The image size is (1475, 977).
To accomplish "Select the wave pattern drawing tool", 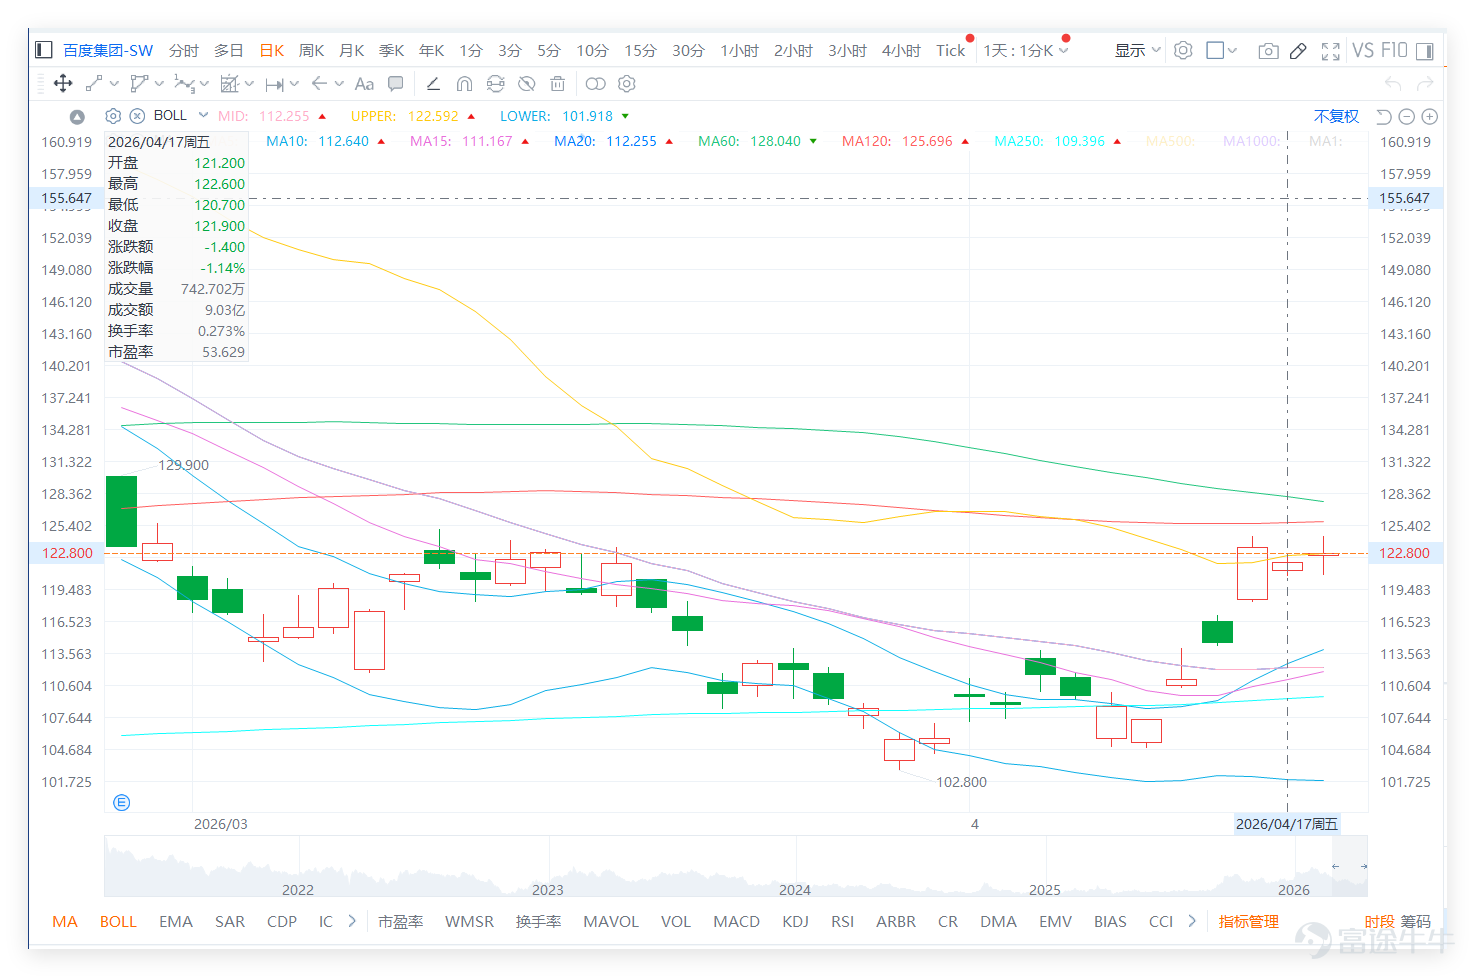I will [184, 84].
